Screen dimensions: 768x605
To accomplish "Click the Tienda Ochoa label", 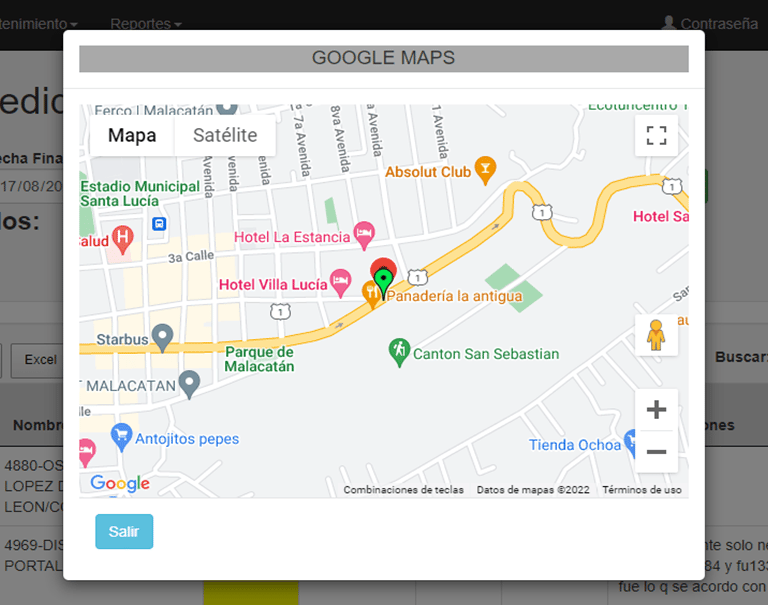I will [x=575, y=445].
